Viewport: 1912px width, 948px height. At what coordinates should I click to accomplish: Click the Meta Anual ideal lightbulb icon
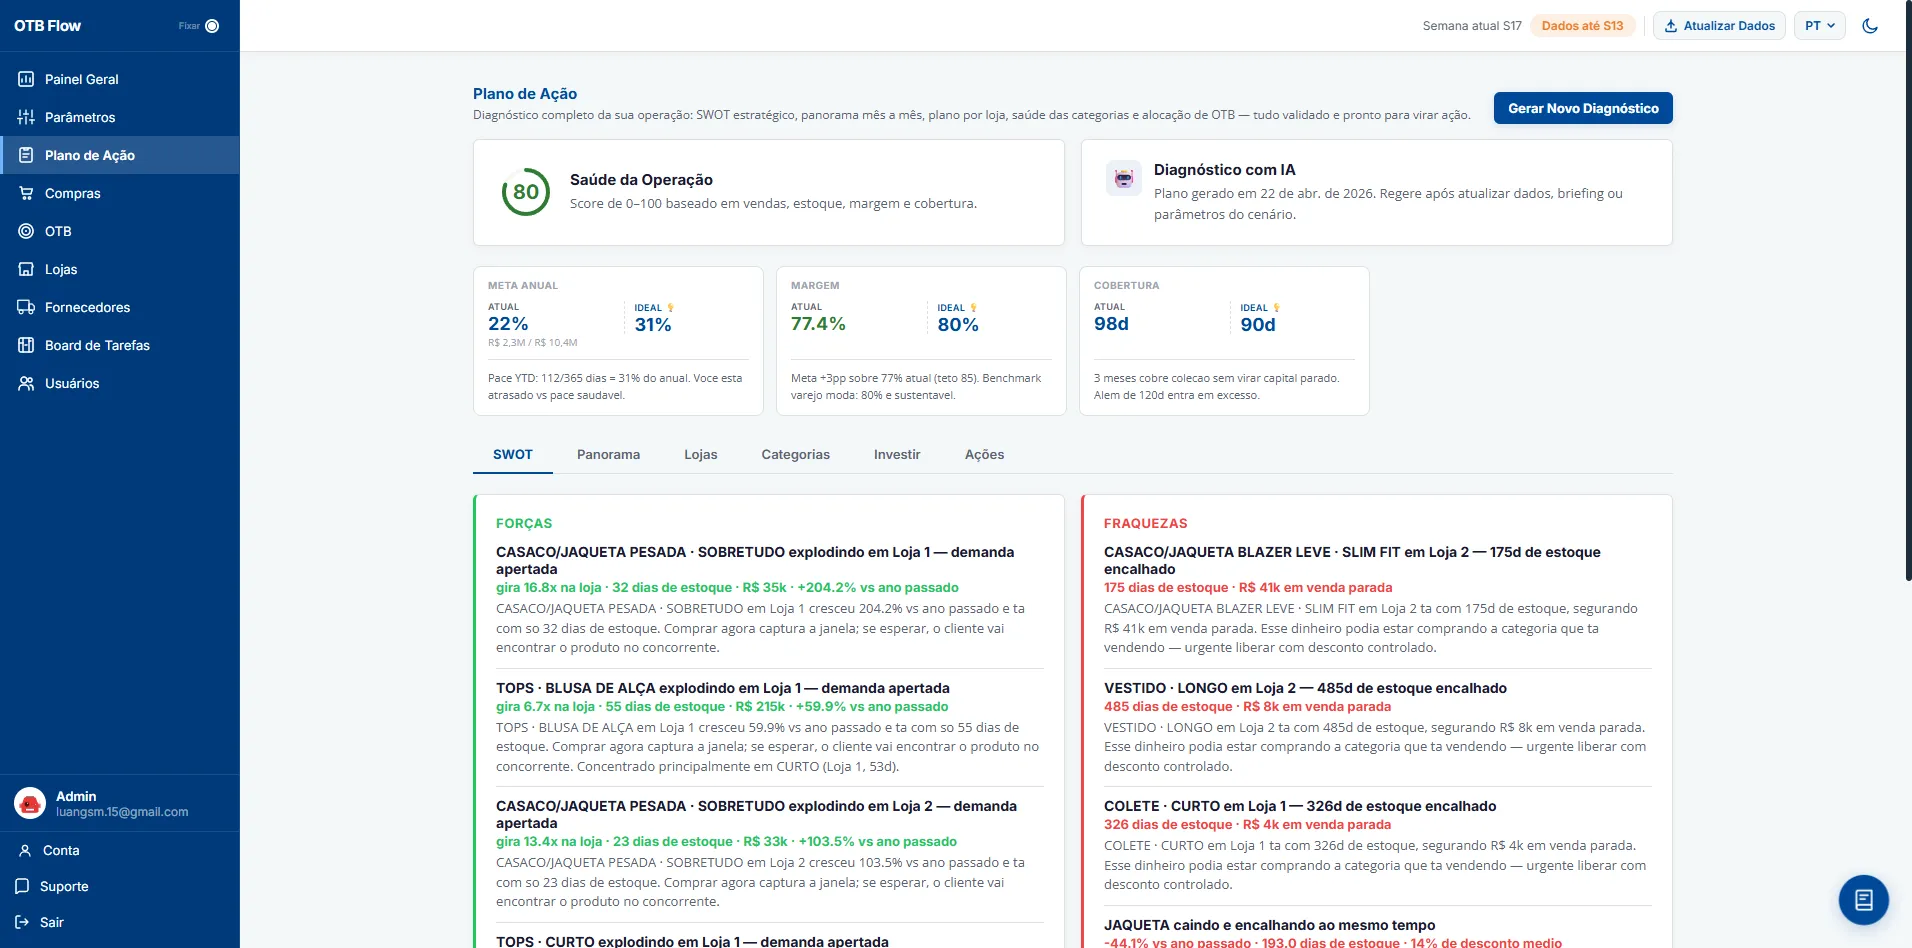point(671,308)
